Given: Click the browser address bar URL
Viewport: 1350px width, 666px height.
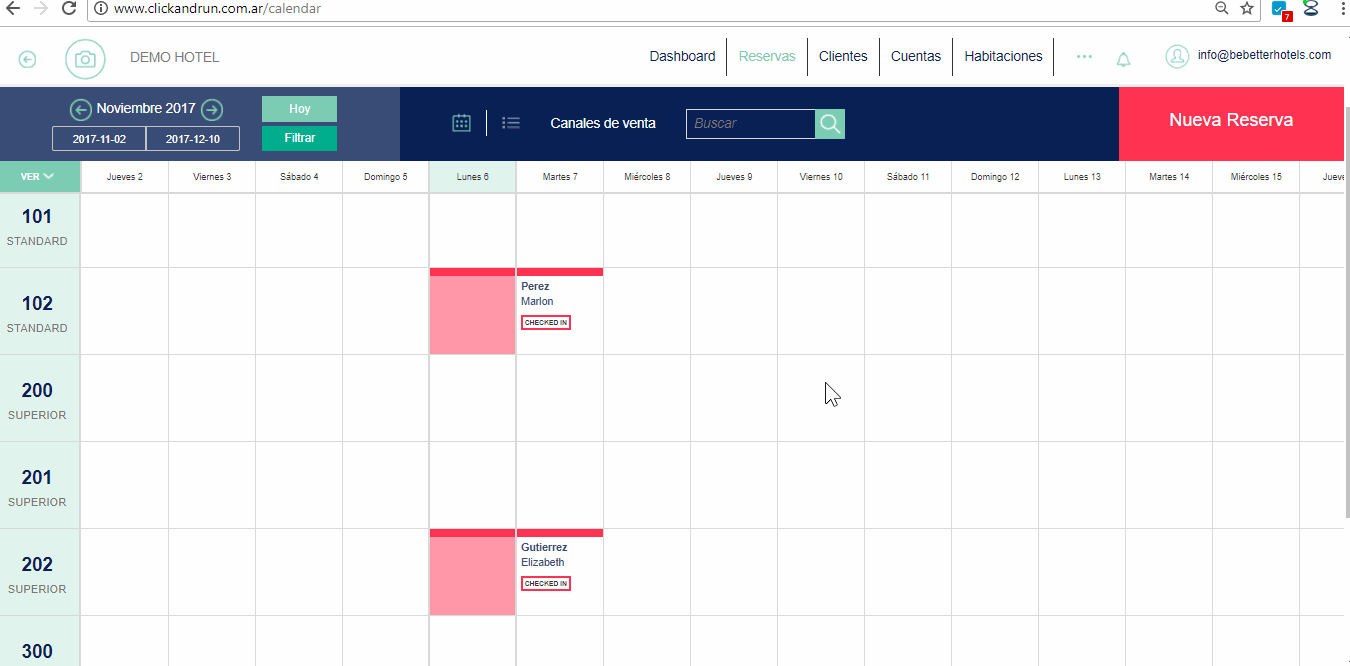Looking at the screenshot, I should 217,8.
